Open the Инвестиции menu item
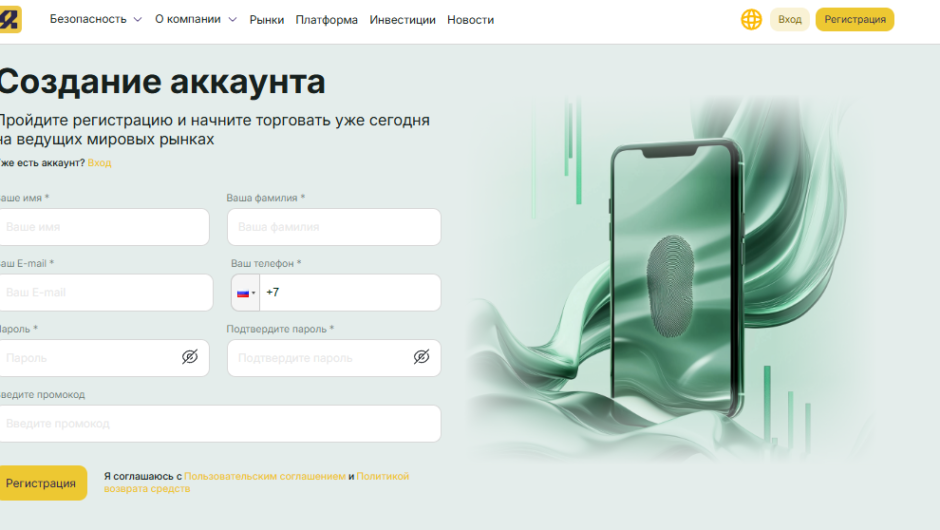 402,20
